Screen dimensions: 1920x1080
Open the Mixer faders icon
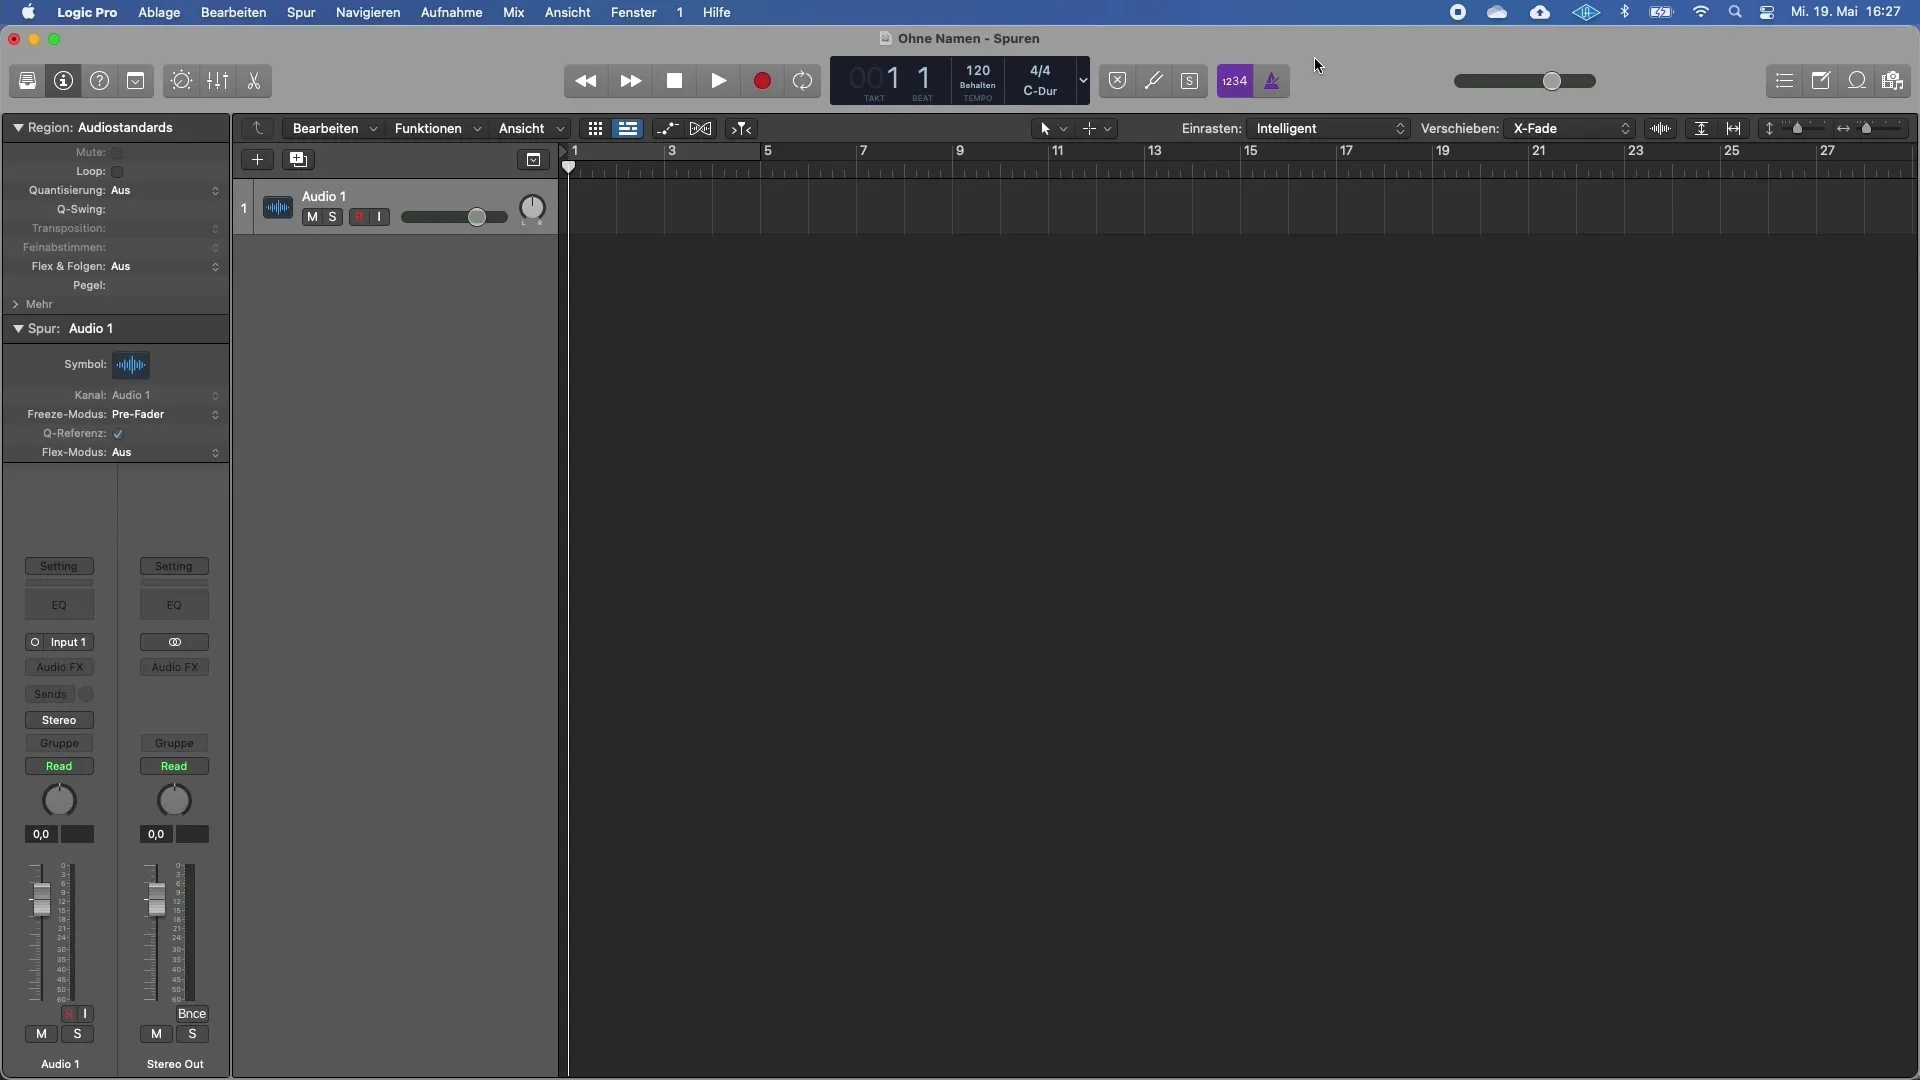[217, 81]
